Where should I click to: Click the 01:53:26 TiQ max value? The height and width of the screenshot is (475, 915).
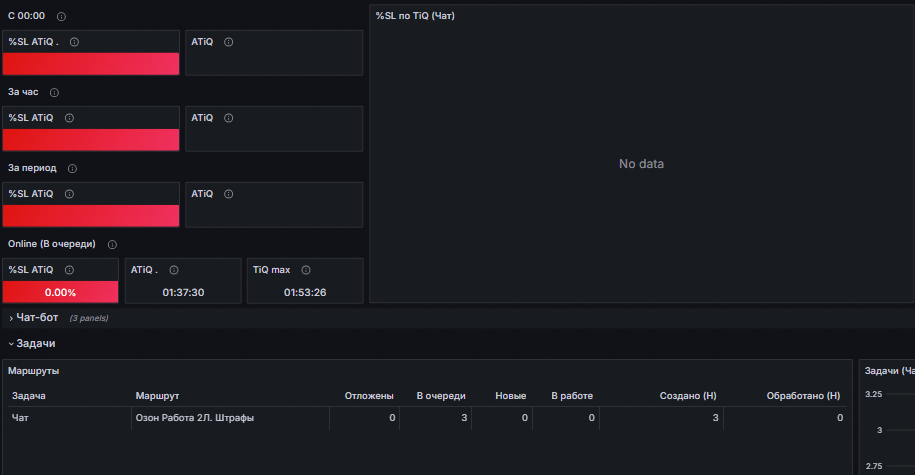[x=305, y=292]
